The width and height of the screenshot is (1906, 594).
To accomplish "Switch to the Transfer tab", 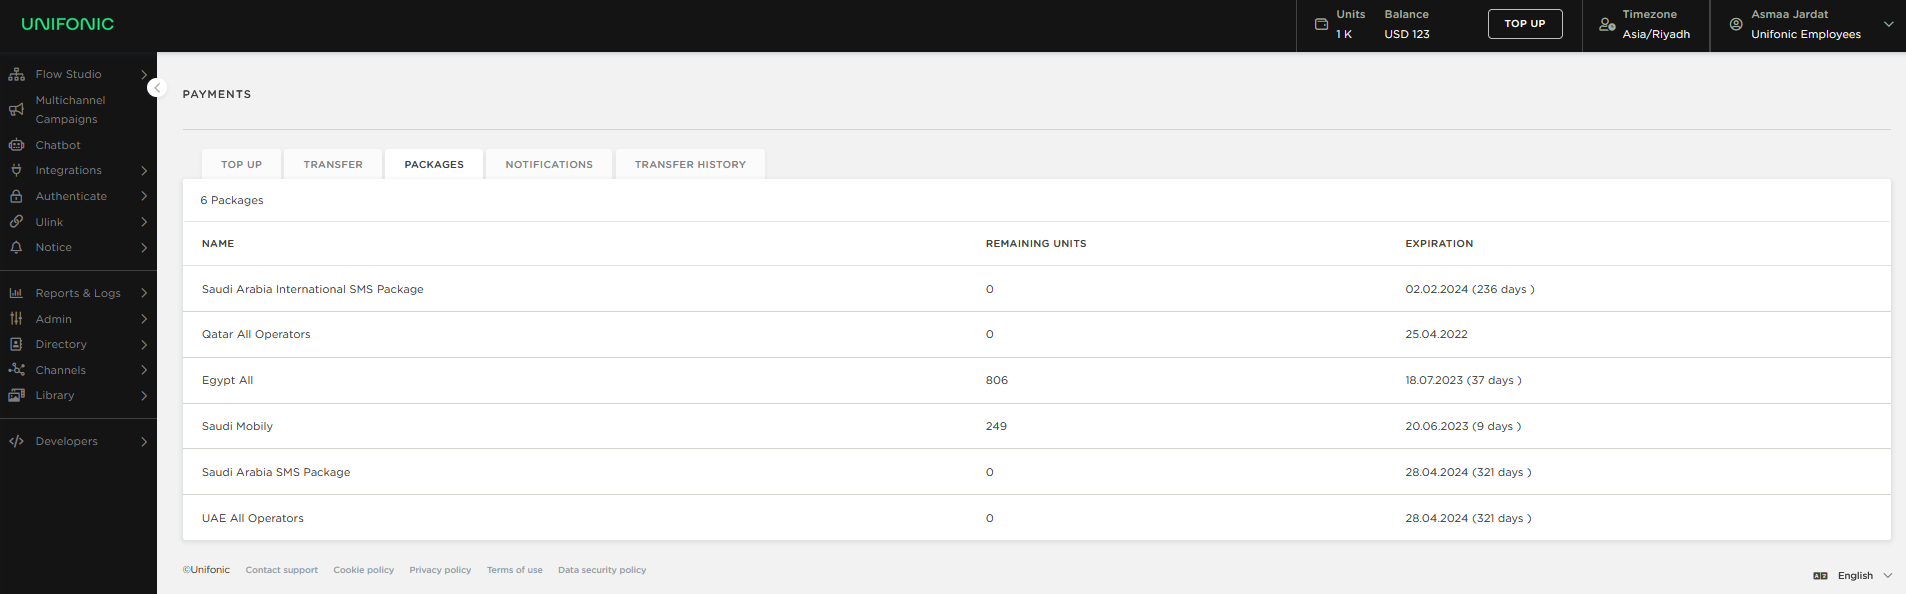I will click(x=333, y=164).
